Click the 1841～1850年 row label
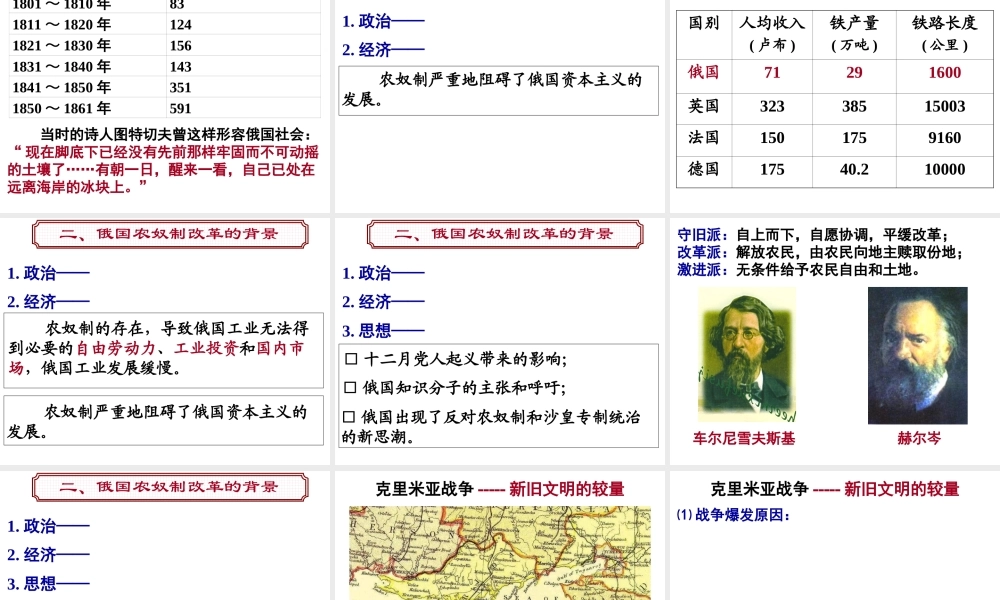1000x600 pixels. point(62,87)
